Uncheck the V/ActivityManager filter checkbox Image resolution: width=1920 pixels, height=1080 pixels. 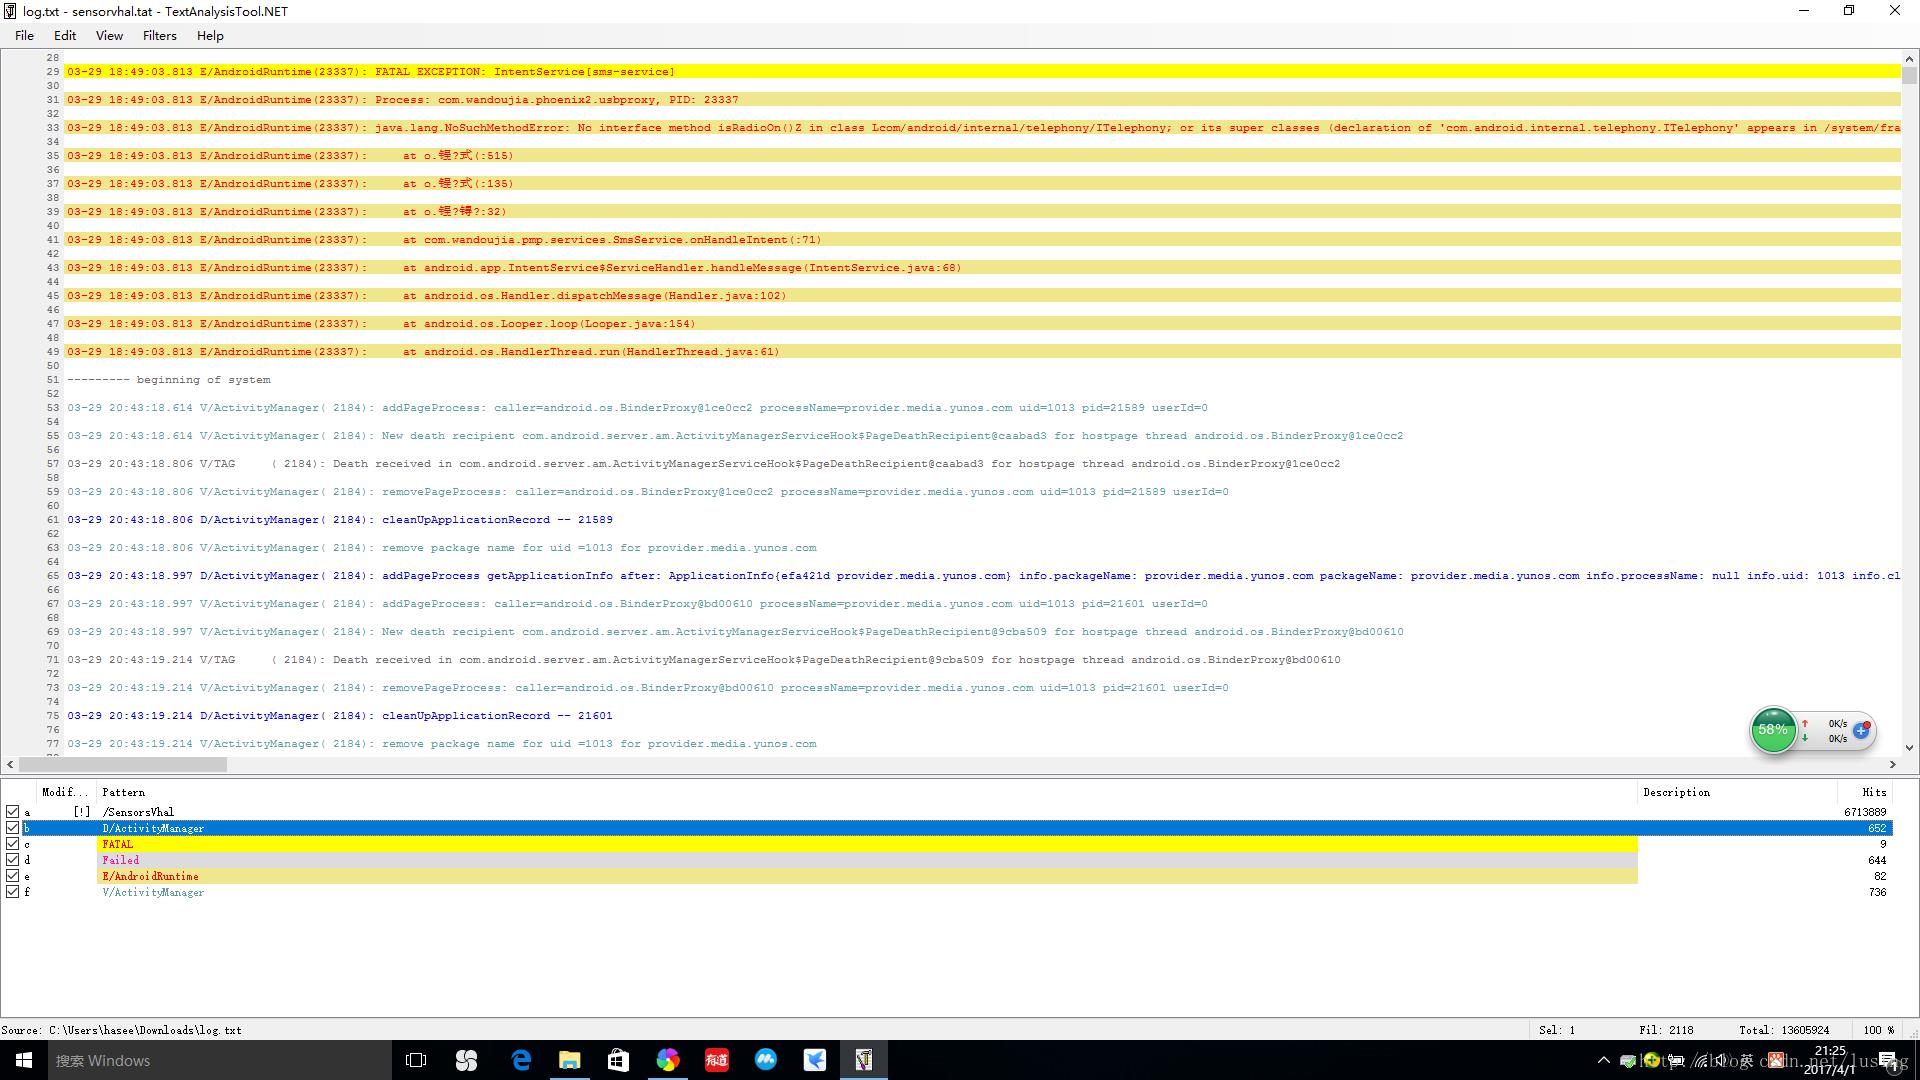click(x=13, y=892)
